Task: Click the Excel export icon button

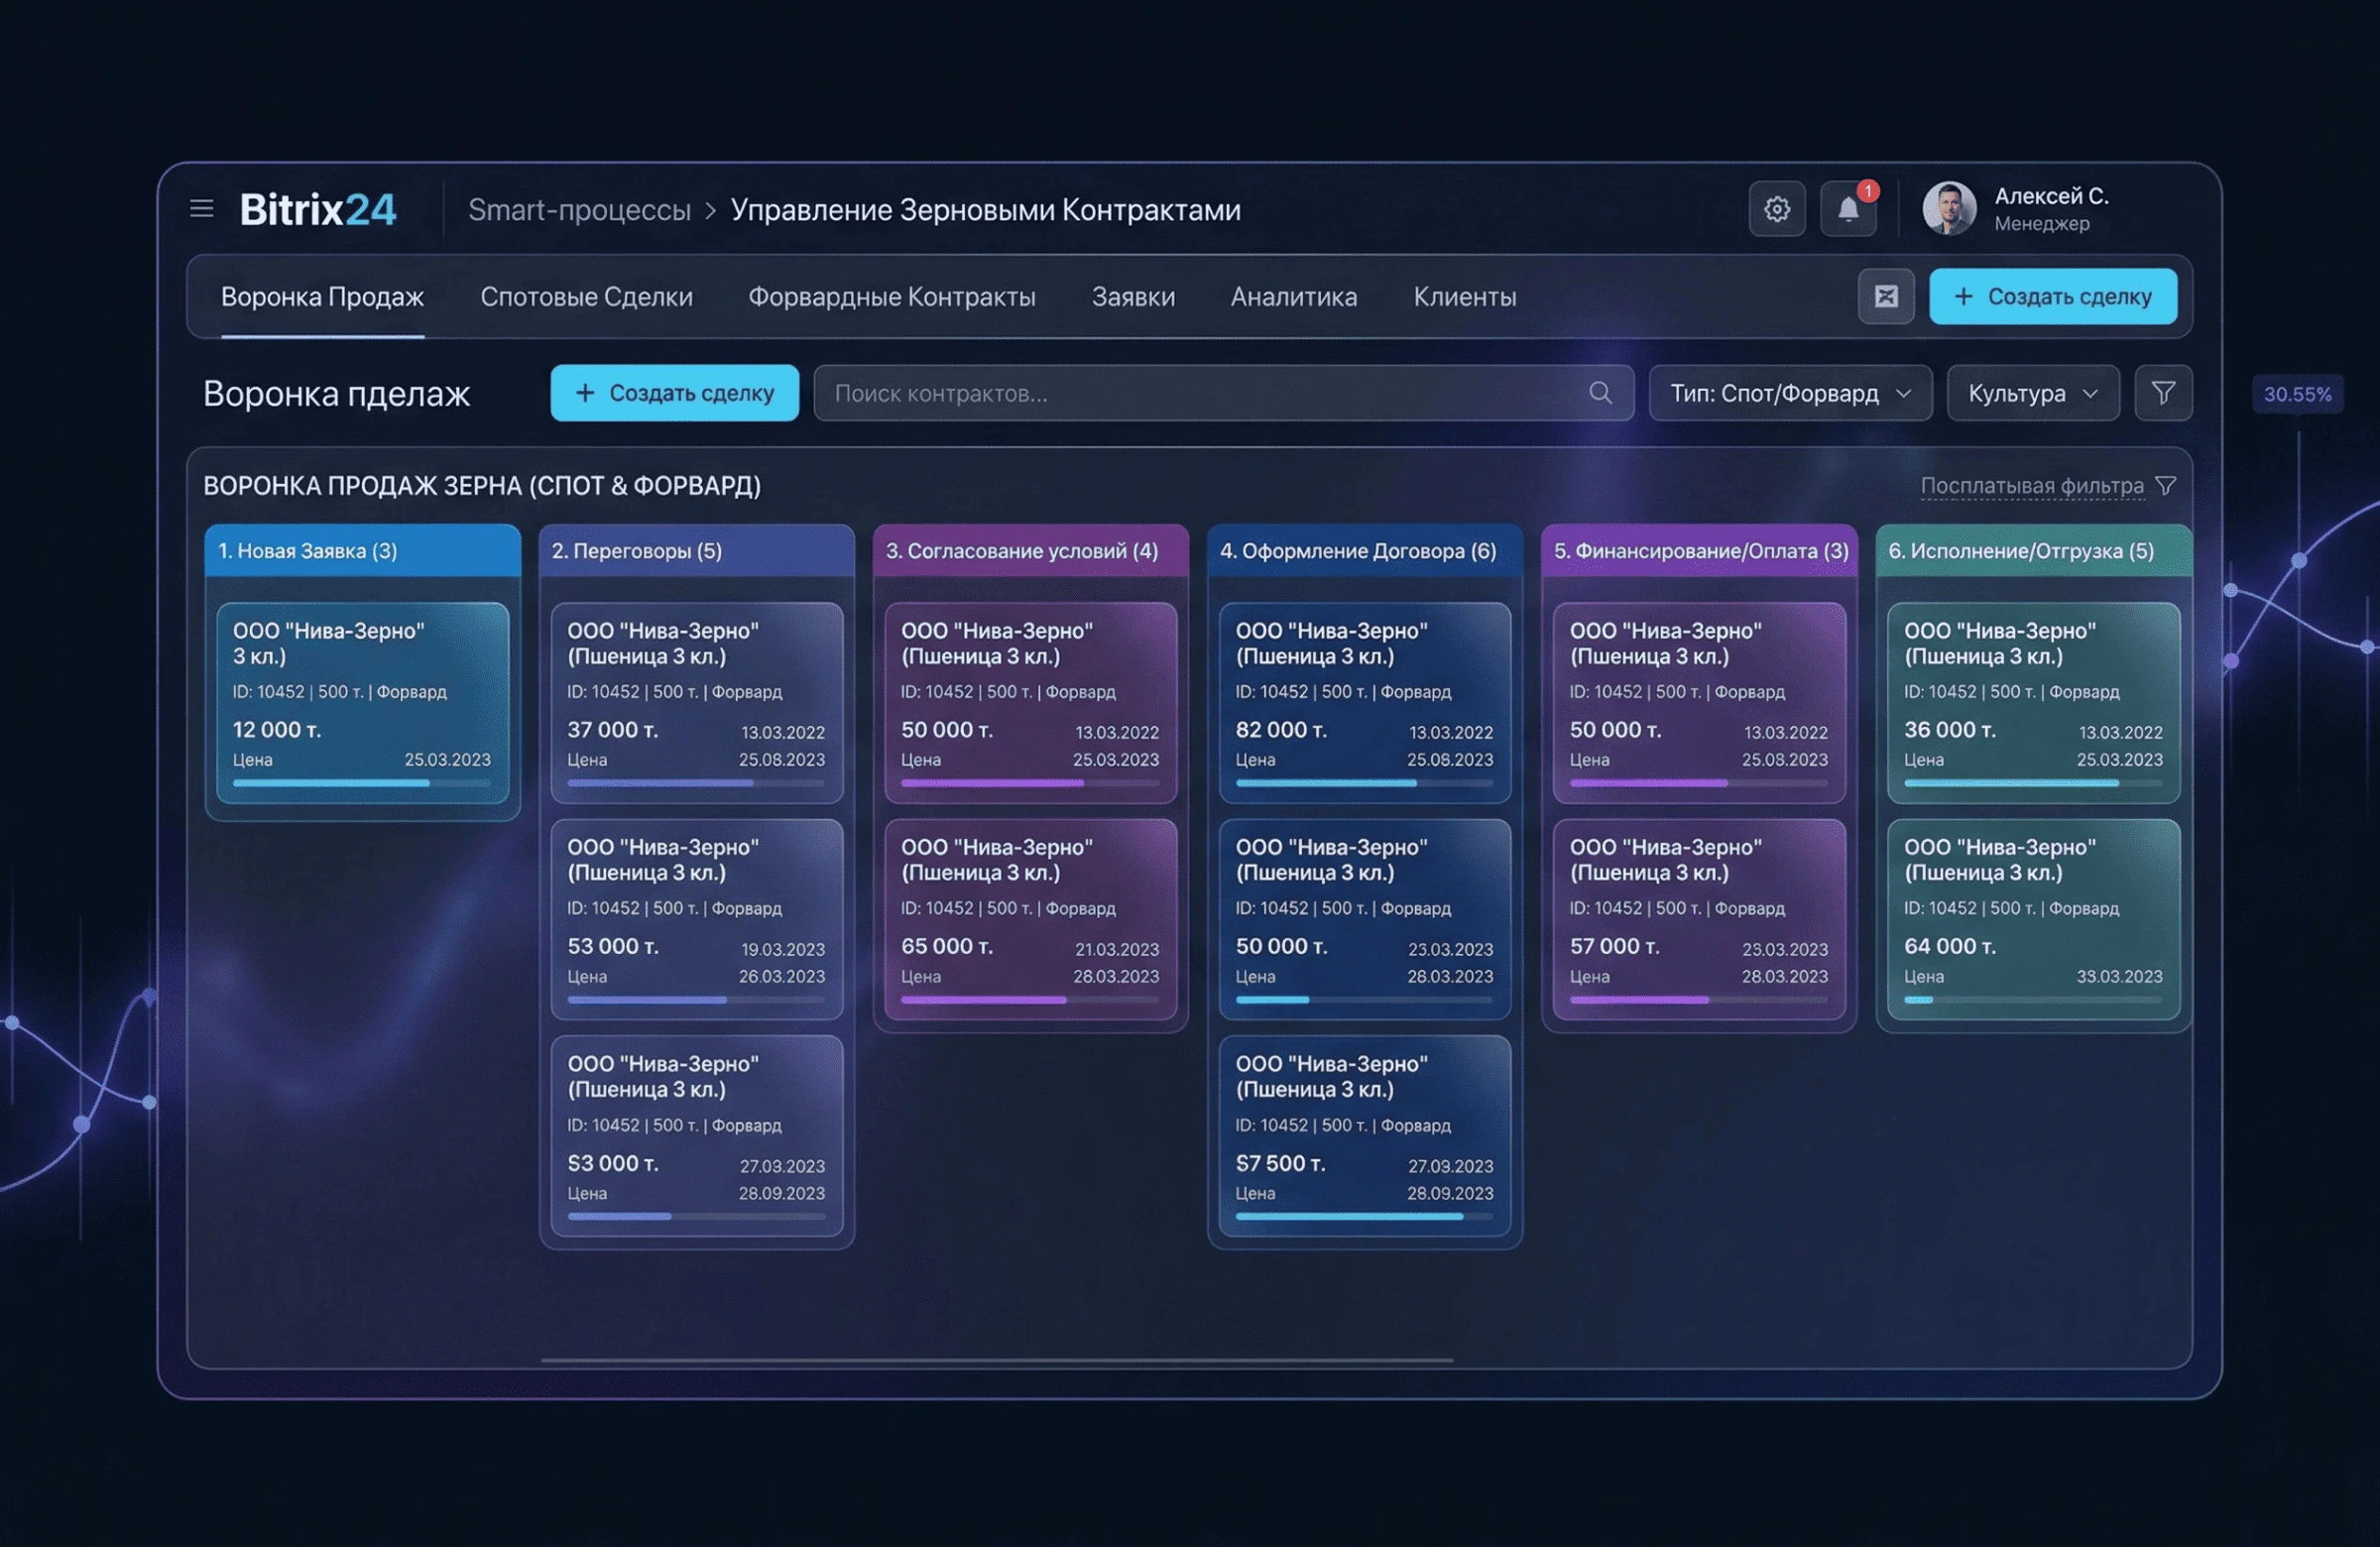Action: 1885,296
